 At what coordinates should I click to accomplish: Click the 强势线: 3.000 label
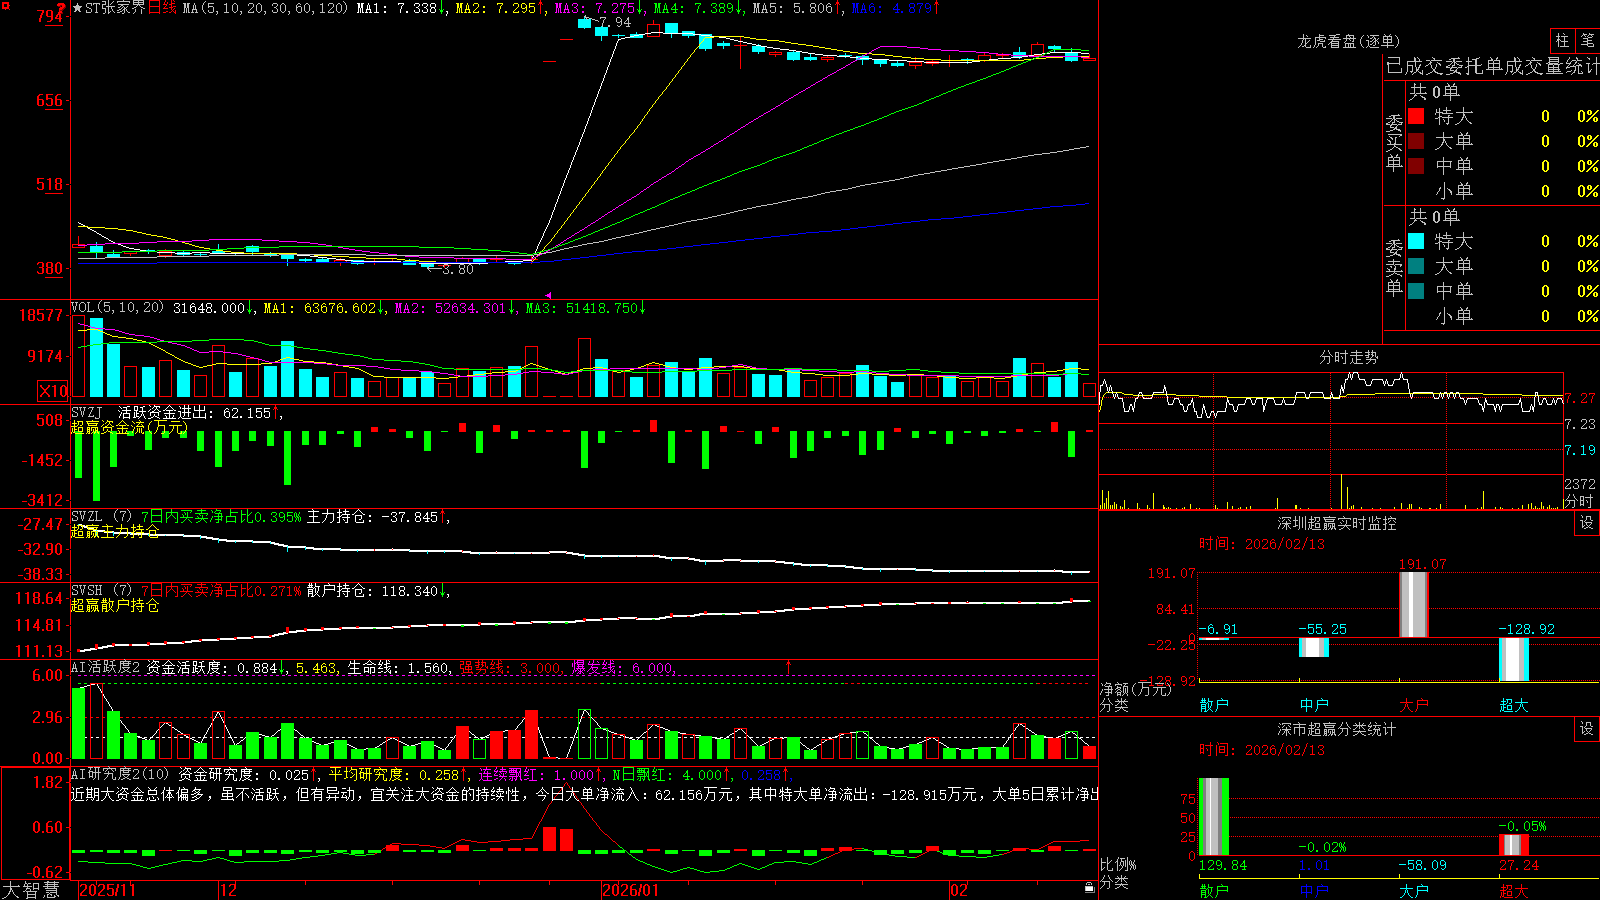coord(510,667)
